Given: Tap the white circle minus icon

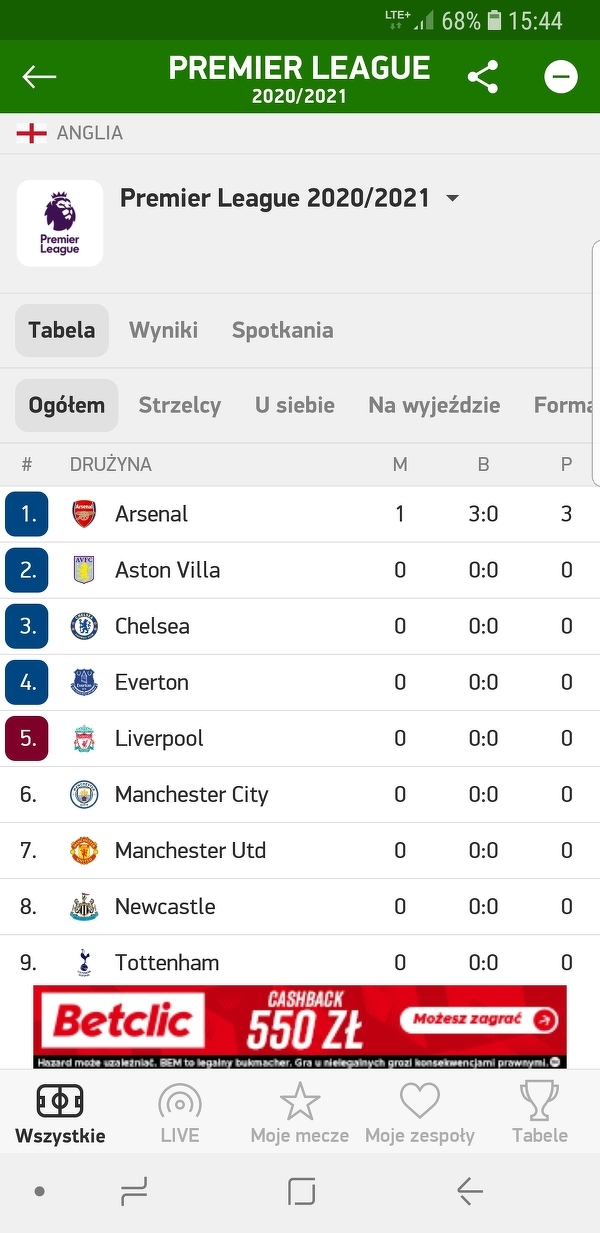Looking at the screenshot, I should point(561,77).
